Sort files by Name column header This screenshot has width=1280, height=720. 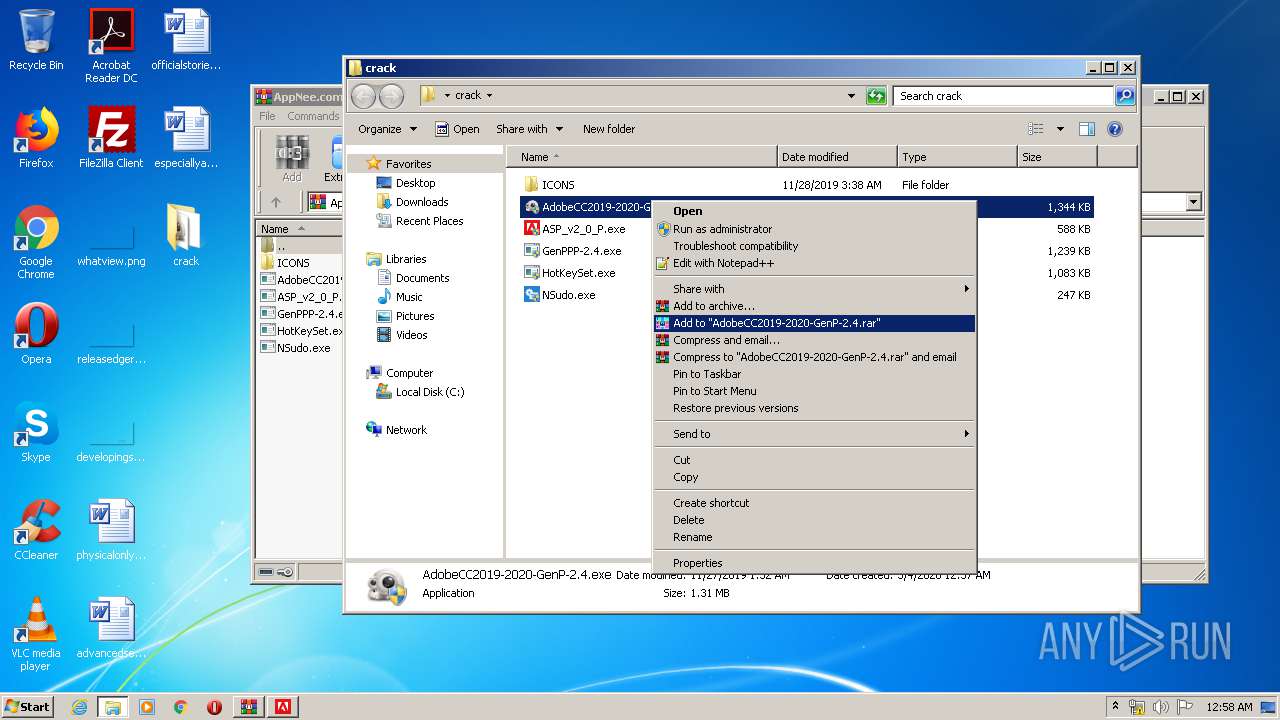click(642, 157)
